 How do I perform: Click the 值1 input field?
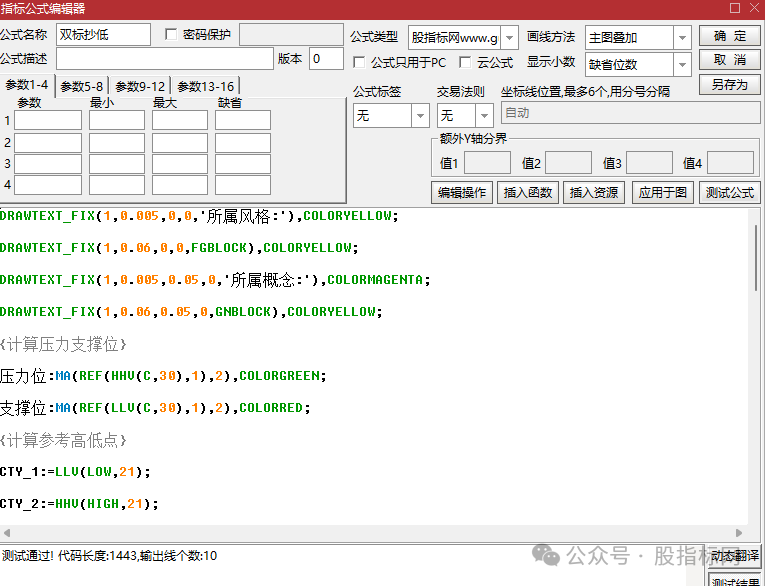coord(487,162)
